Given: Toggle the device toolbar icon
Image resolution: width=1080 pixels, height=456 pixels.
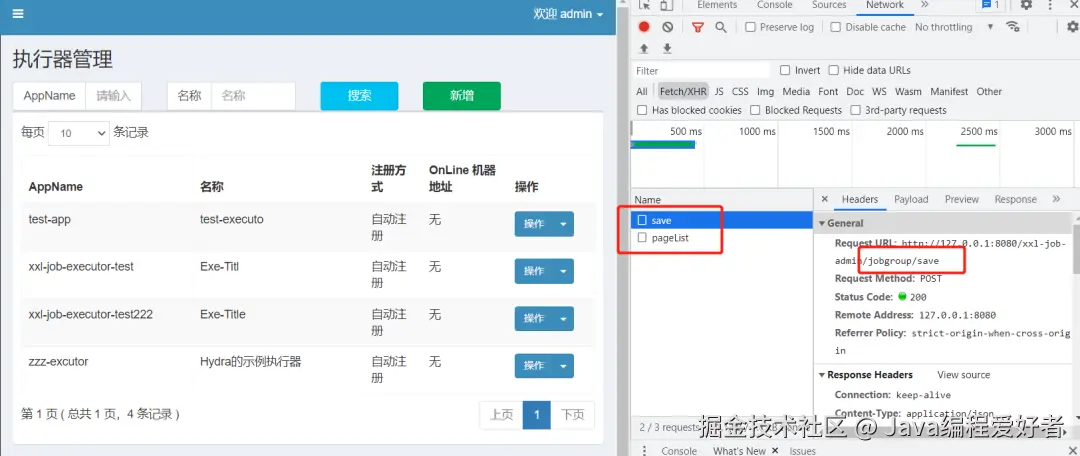Looking at the screenshot, I should pos(666,5).
